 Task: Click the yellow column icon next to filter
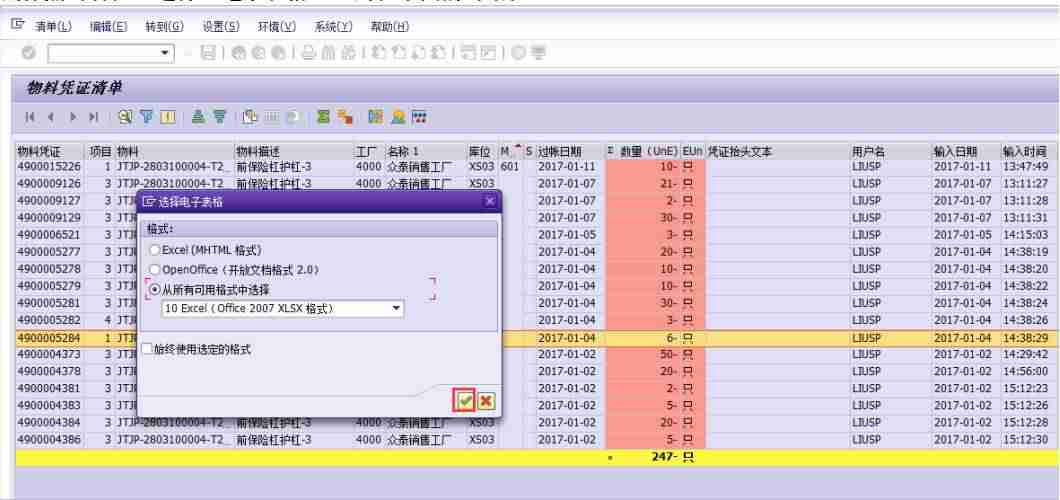click(168, 117)
